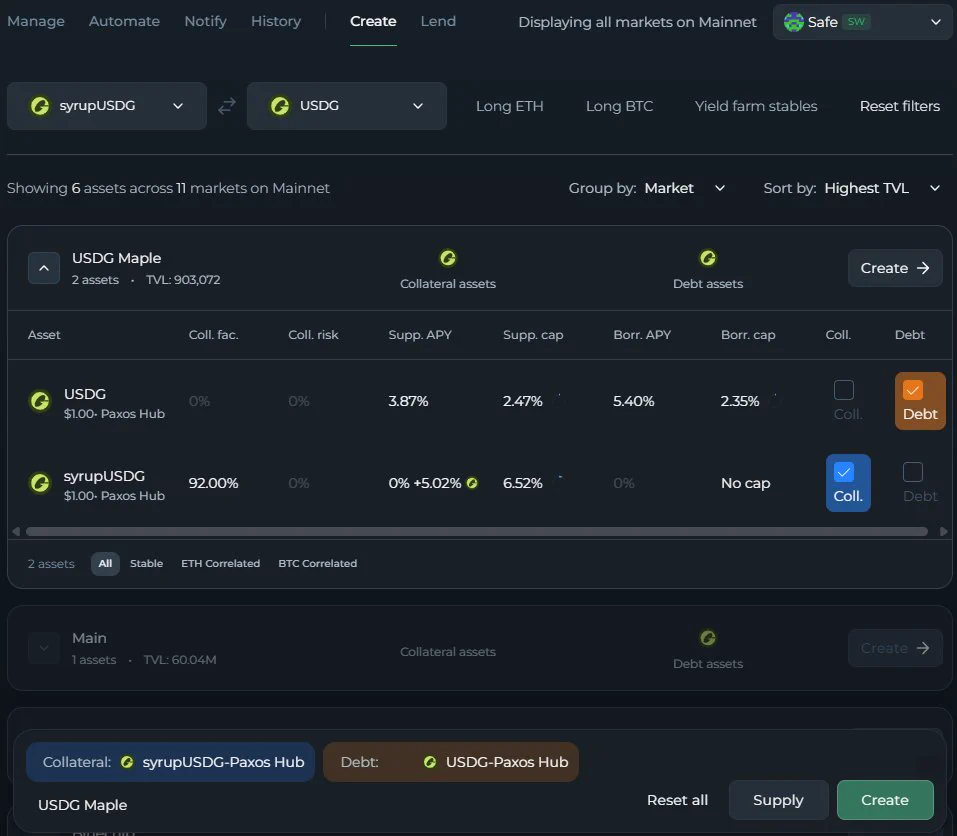Click the supply cap indicator next to 2.47%
The image size is (957, 836).
tap(558, 401)
